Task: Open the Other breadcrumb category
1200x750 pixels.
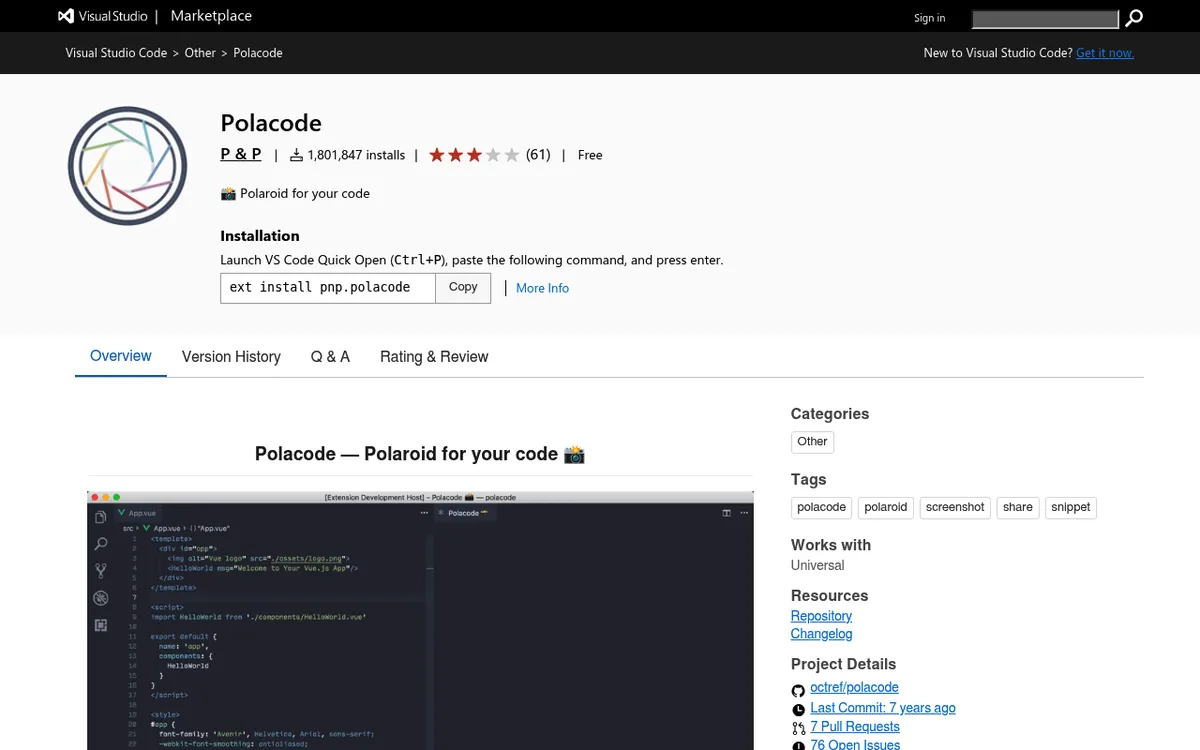Action: tap(200, 53)
